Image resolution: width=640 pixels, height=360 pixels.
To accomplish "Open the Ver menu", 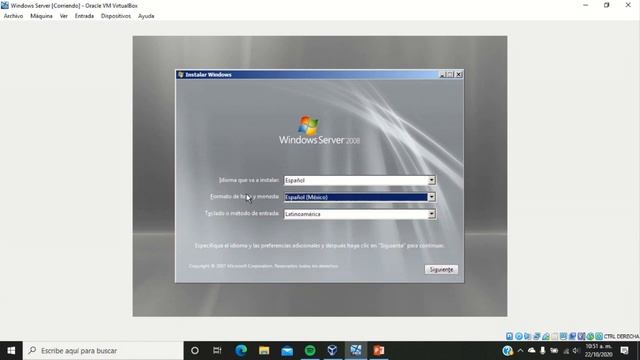I will (x=64, y=16).
